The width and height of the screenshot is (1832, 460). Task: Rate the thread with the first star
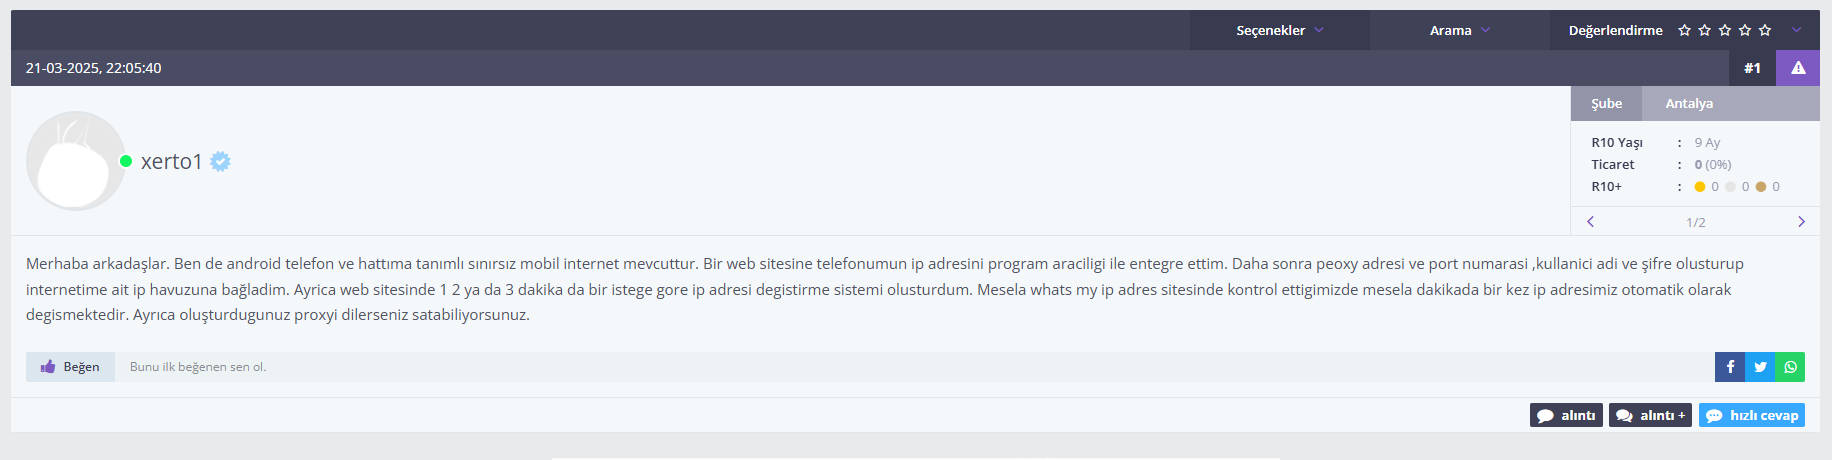1684,30
